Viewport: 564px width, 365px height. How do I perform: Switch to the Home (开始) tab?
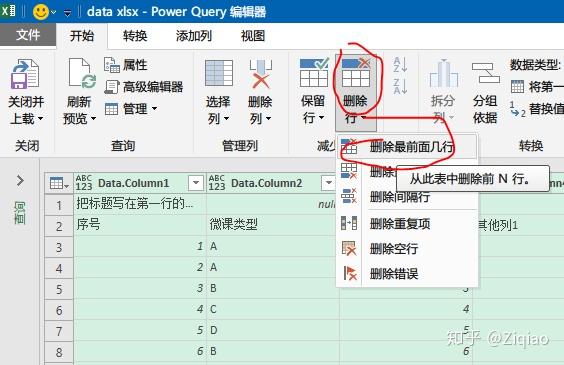click(x=82, y=36)
